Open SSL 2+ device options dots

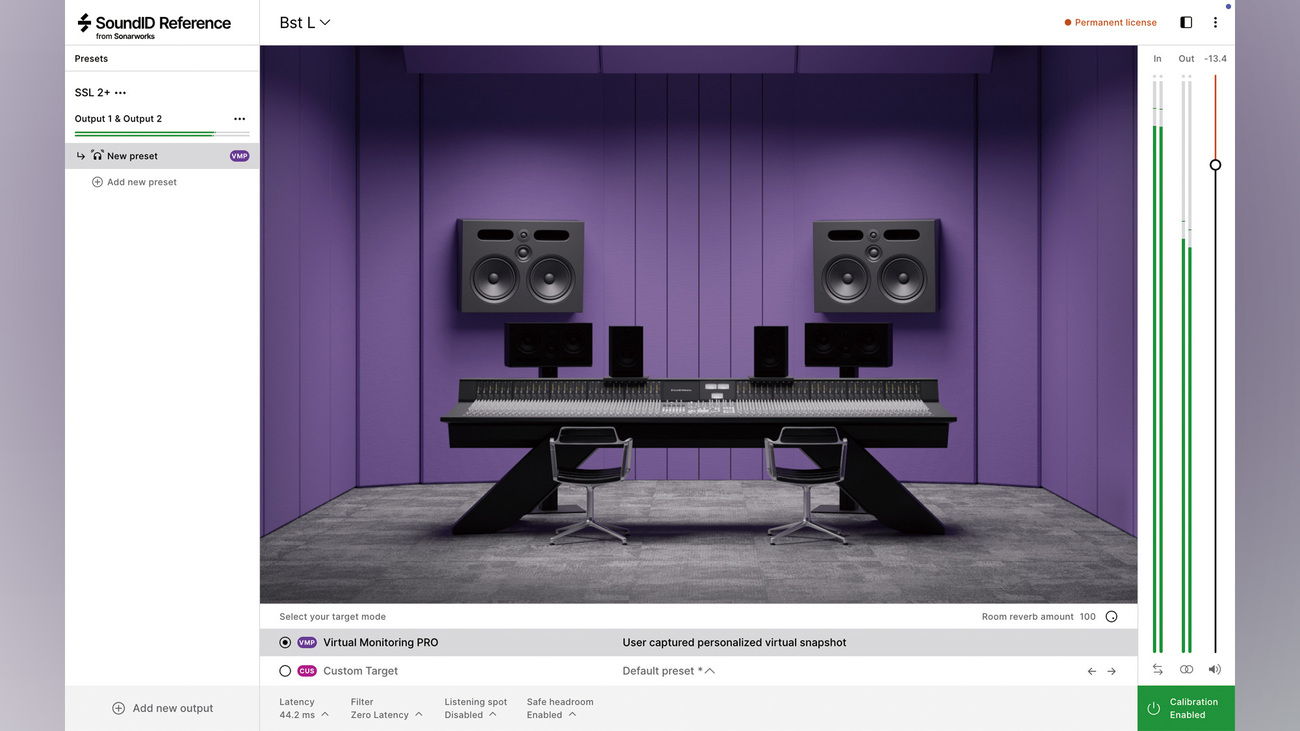[x=120, y=93]
